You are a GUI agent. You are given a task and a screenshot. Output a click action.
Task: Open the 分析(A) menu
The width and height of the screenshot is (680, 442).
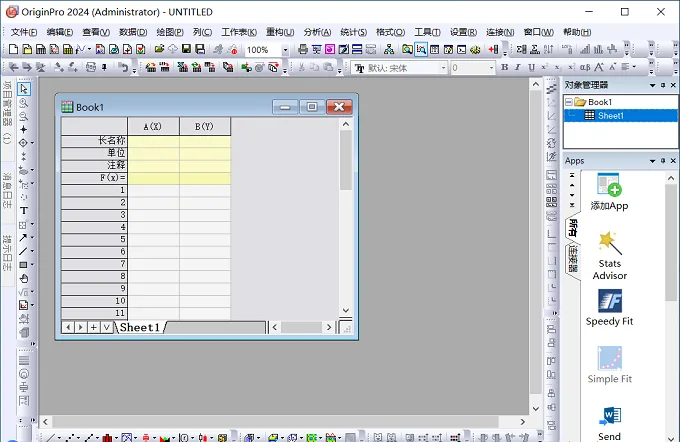[x=317, y=32]
